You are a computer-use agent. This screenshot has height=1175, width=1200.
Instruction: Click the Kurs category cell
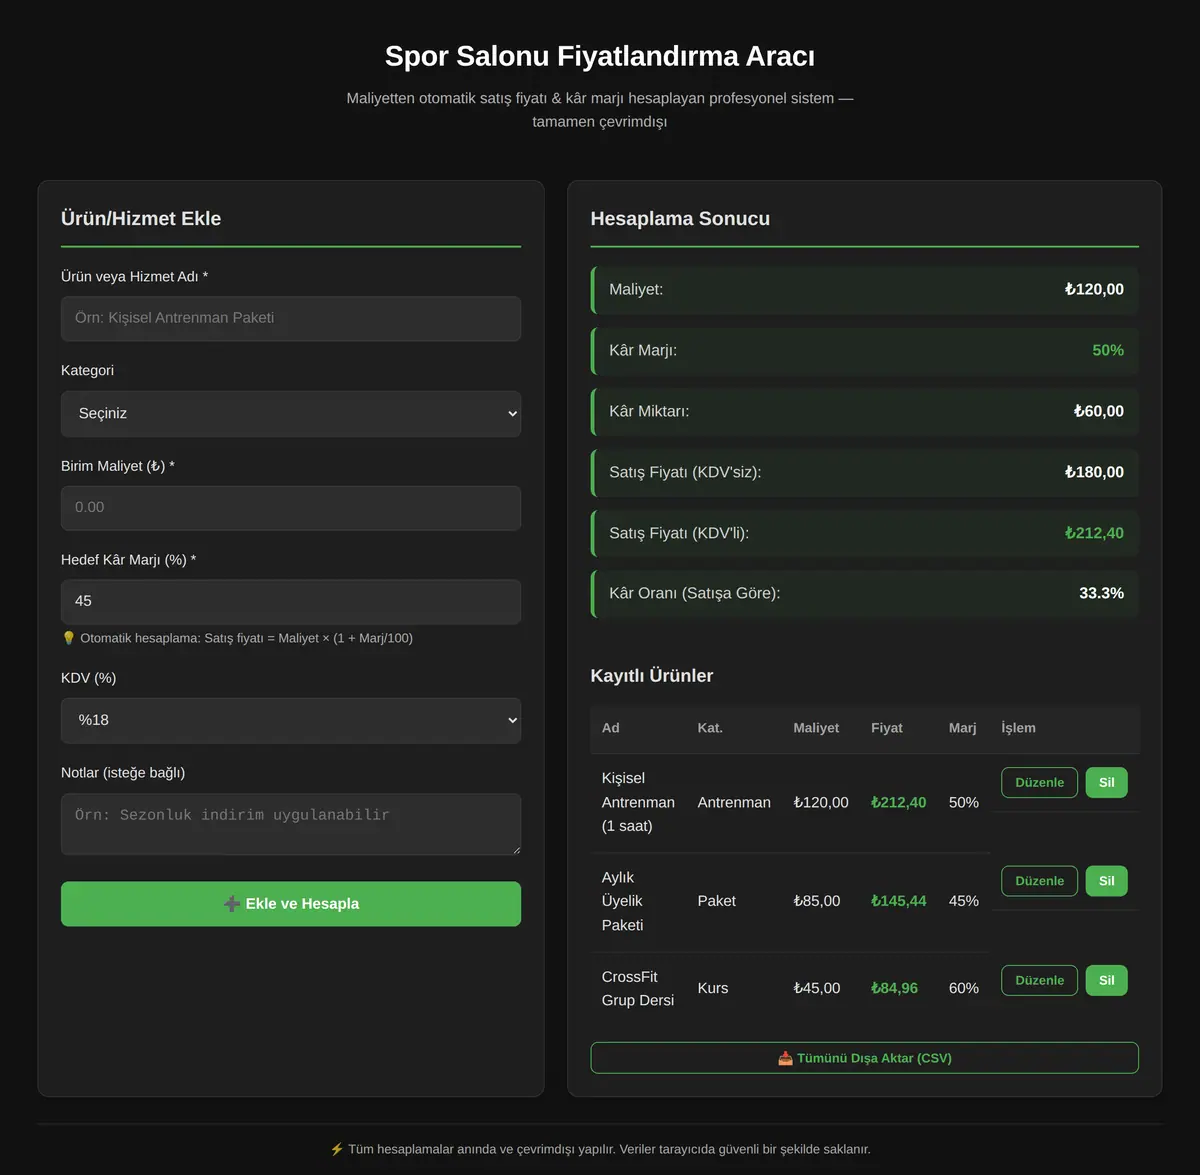713,988
